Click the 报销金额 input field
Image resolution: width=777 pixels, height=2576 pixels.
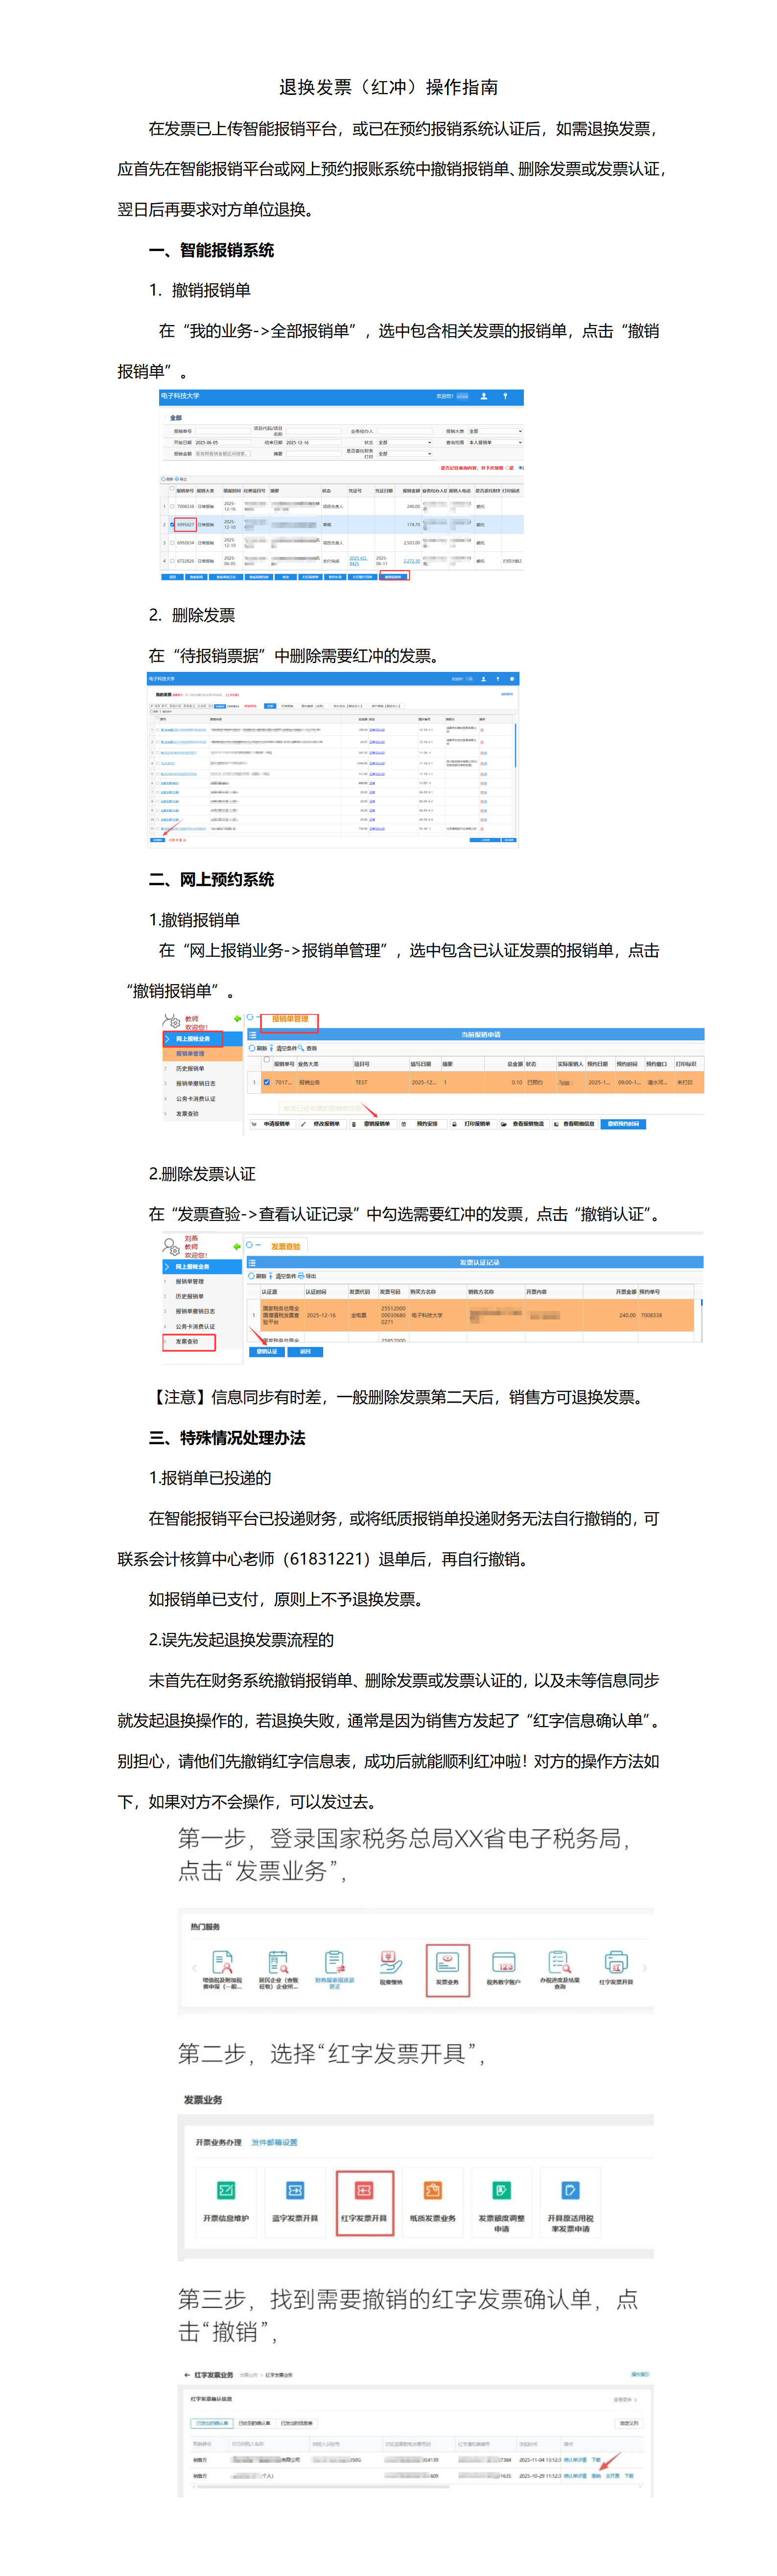pyautogui.click(x=222, y=454)
